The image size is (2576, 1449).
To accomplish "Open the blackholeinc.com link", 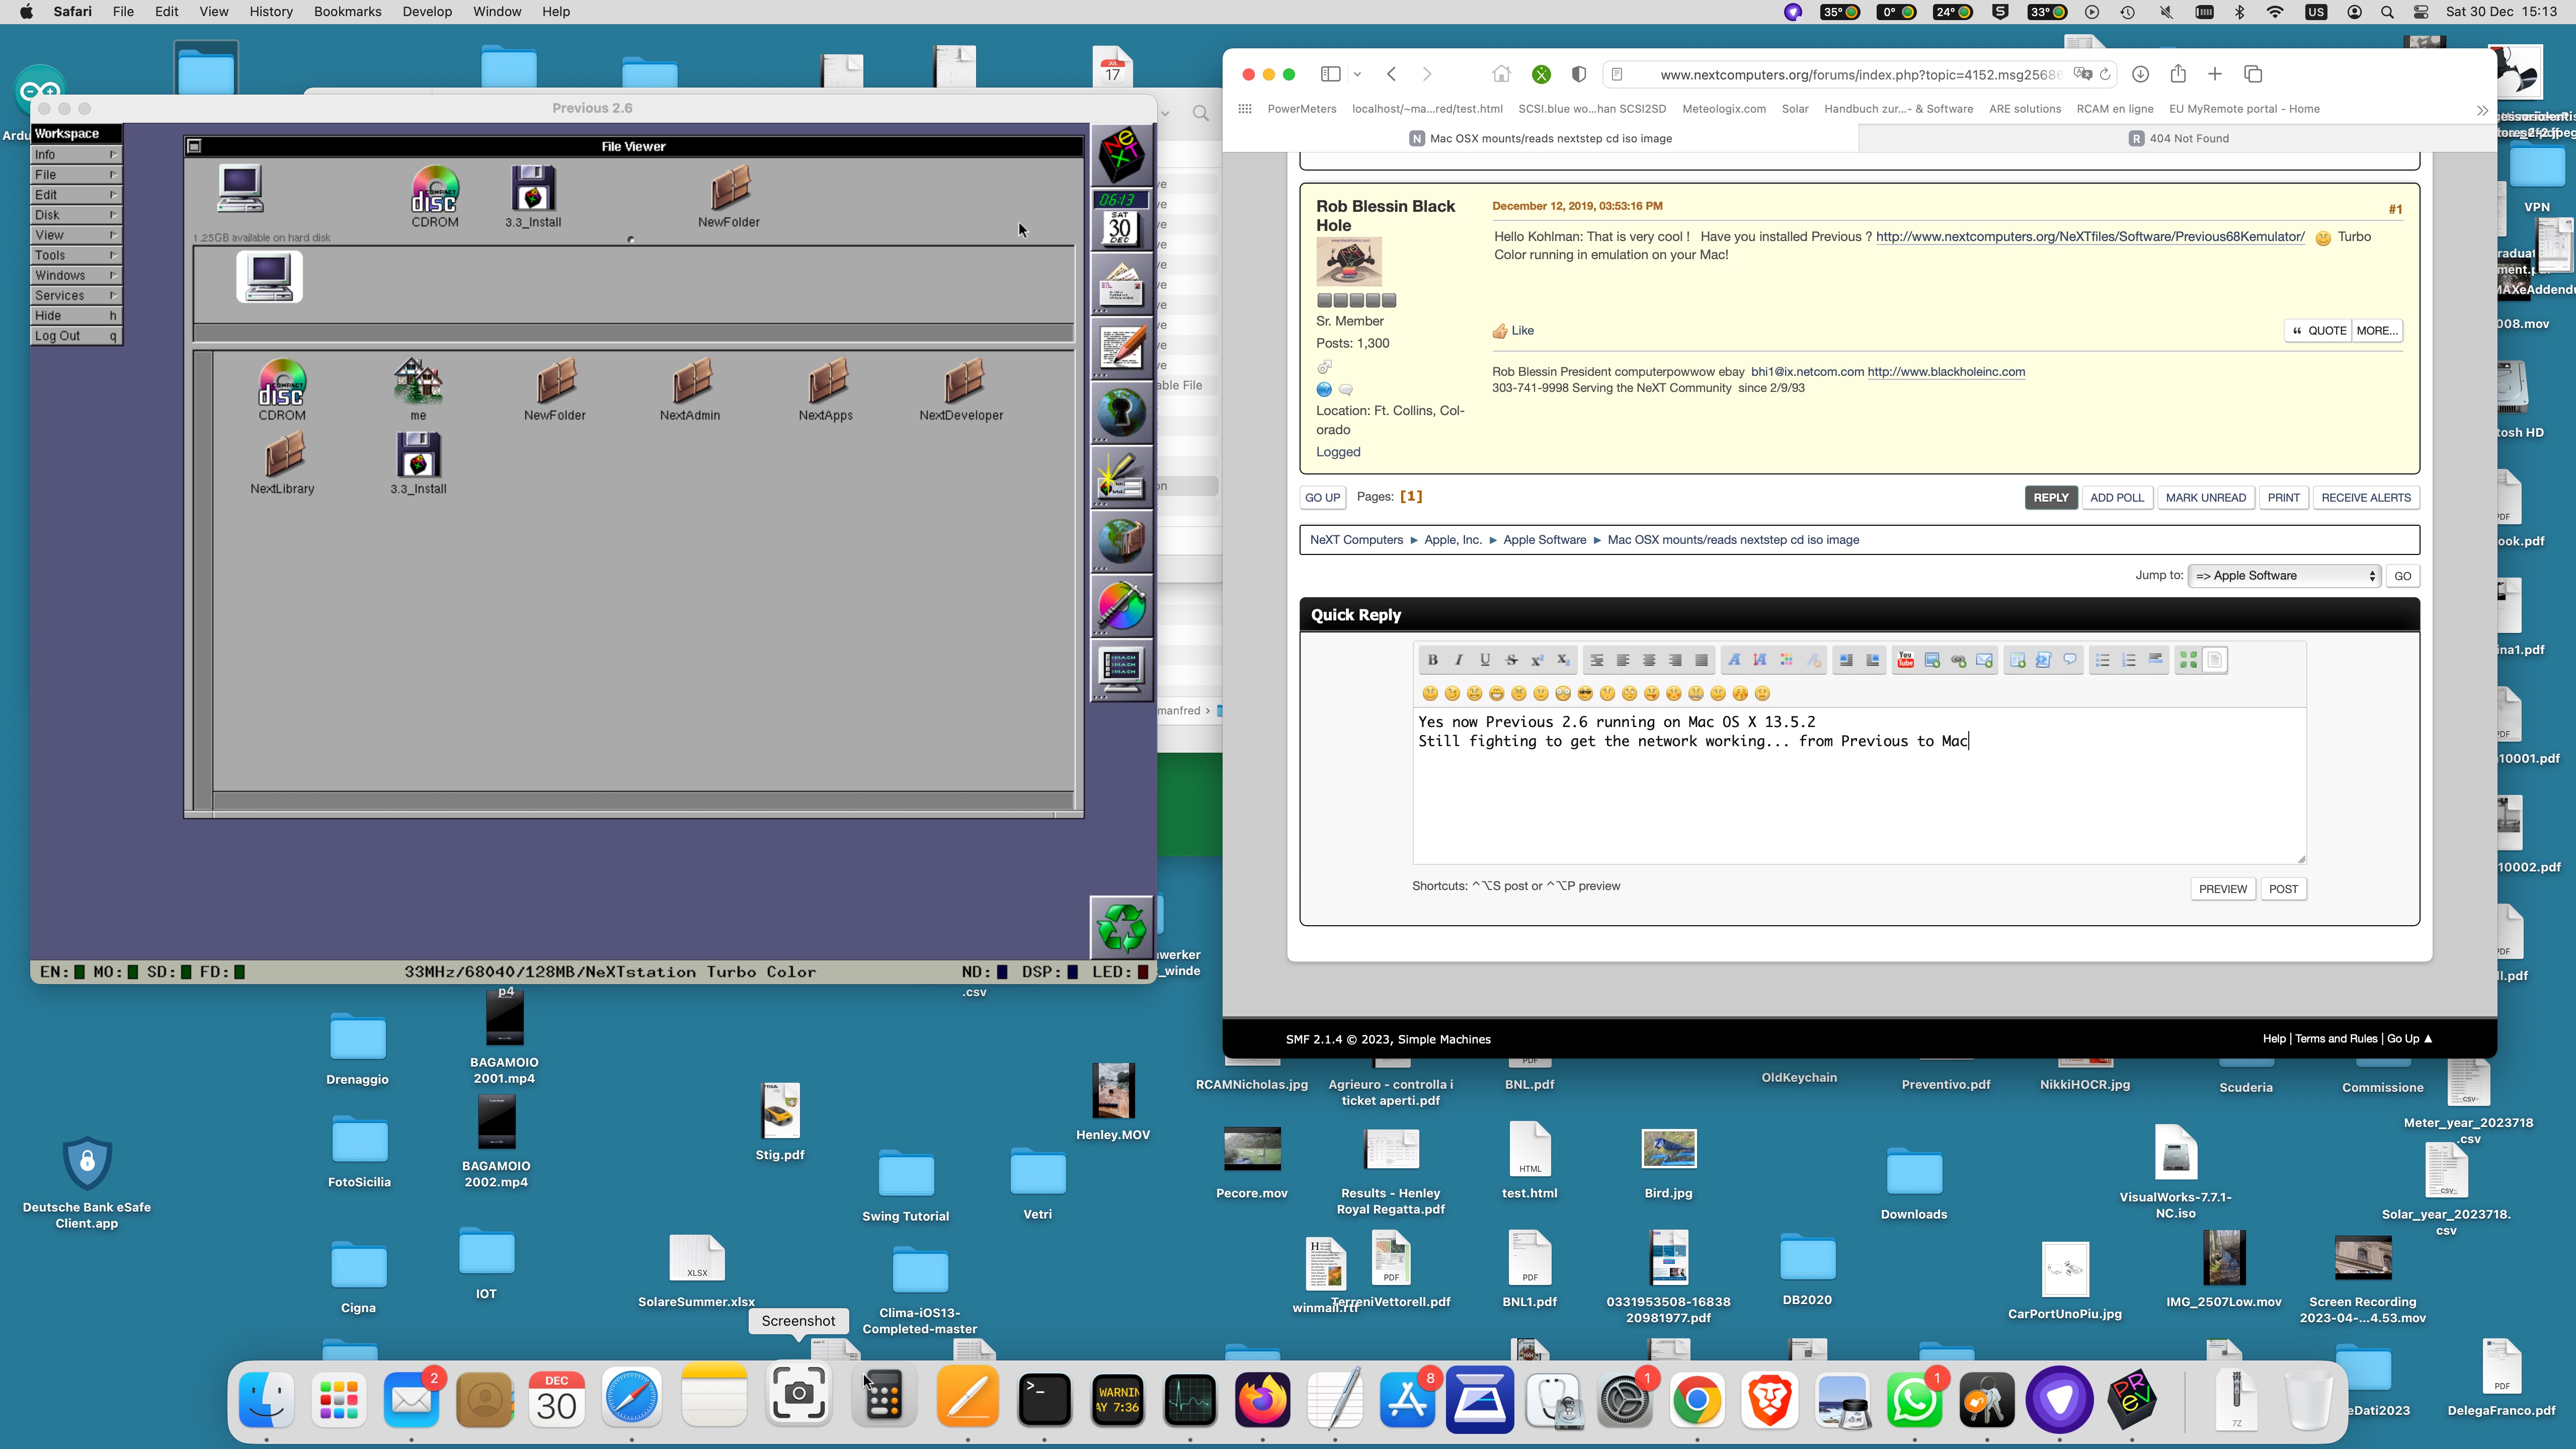I will [x=1946, y=372].
